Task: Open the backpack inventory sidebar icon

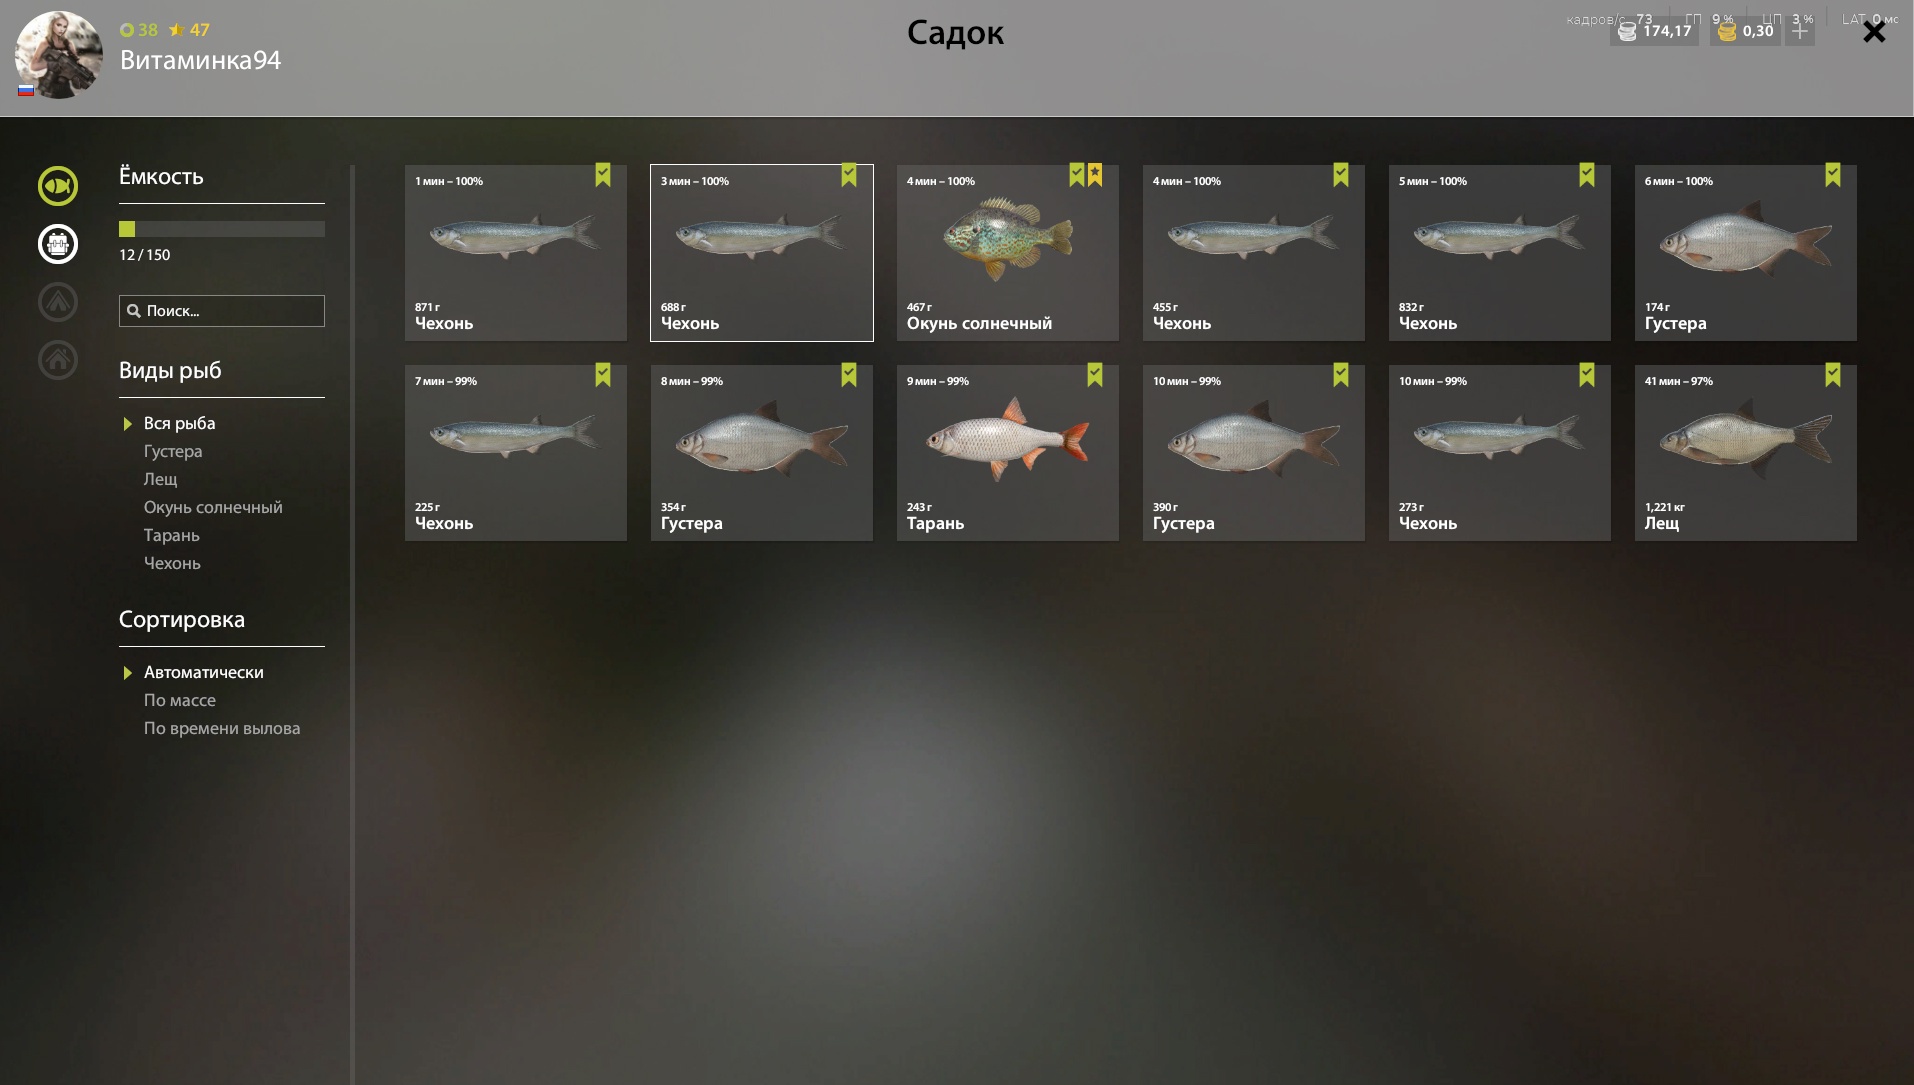Action: click(58, 244)
